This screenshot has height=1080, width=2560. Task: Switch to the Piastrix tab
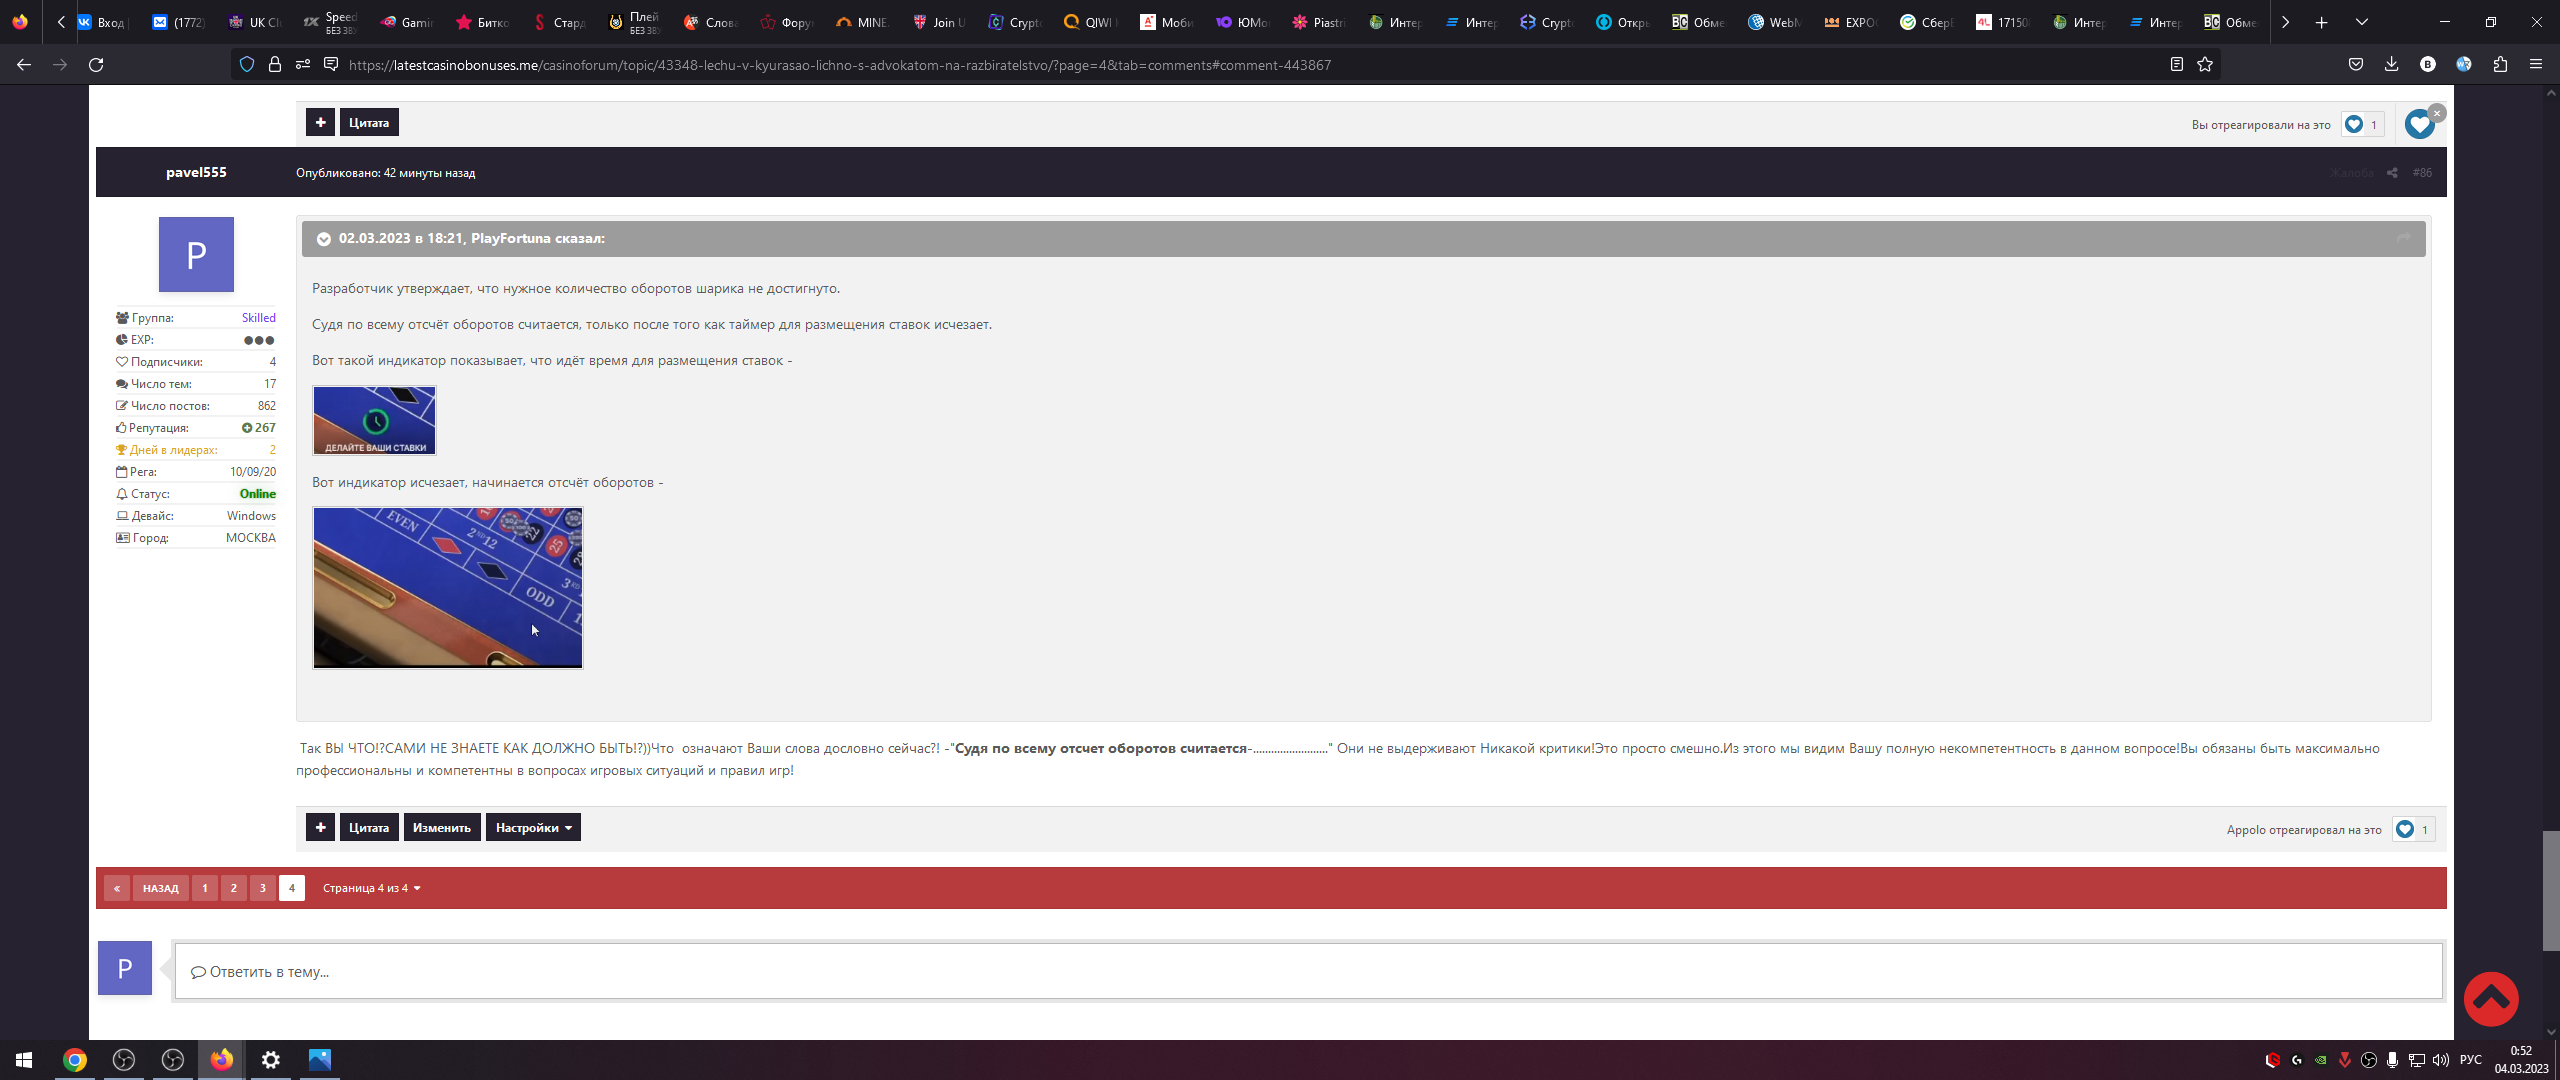point(1320,22)
